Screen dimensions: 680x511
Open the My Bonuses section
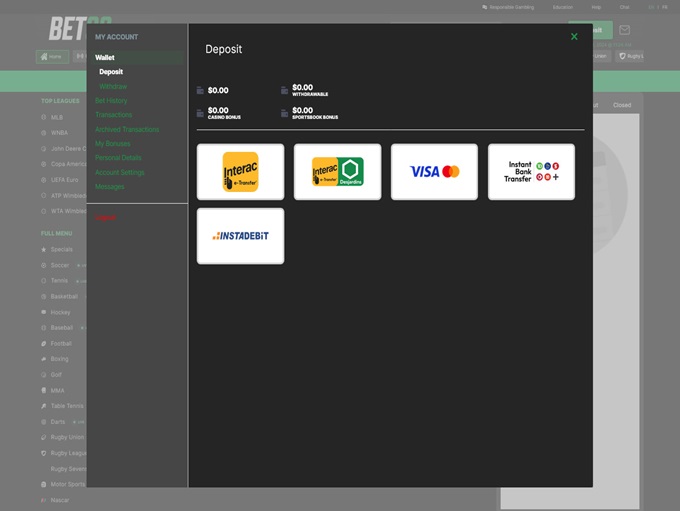point(113,144)
